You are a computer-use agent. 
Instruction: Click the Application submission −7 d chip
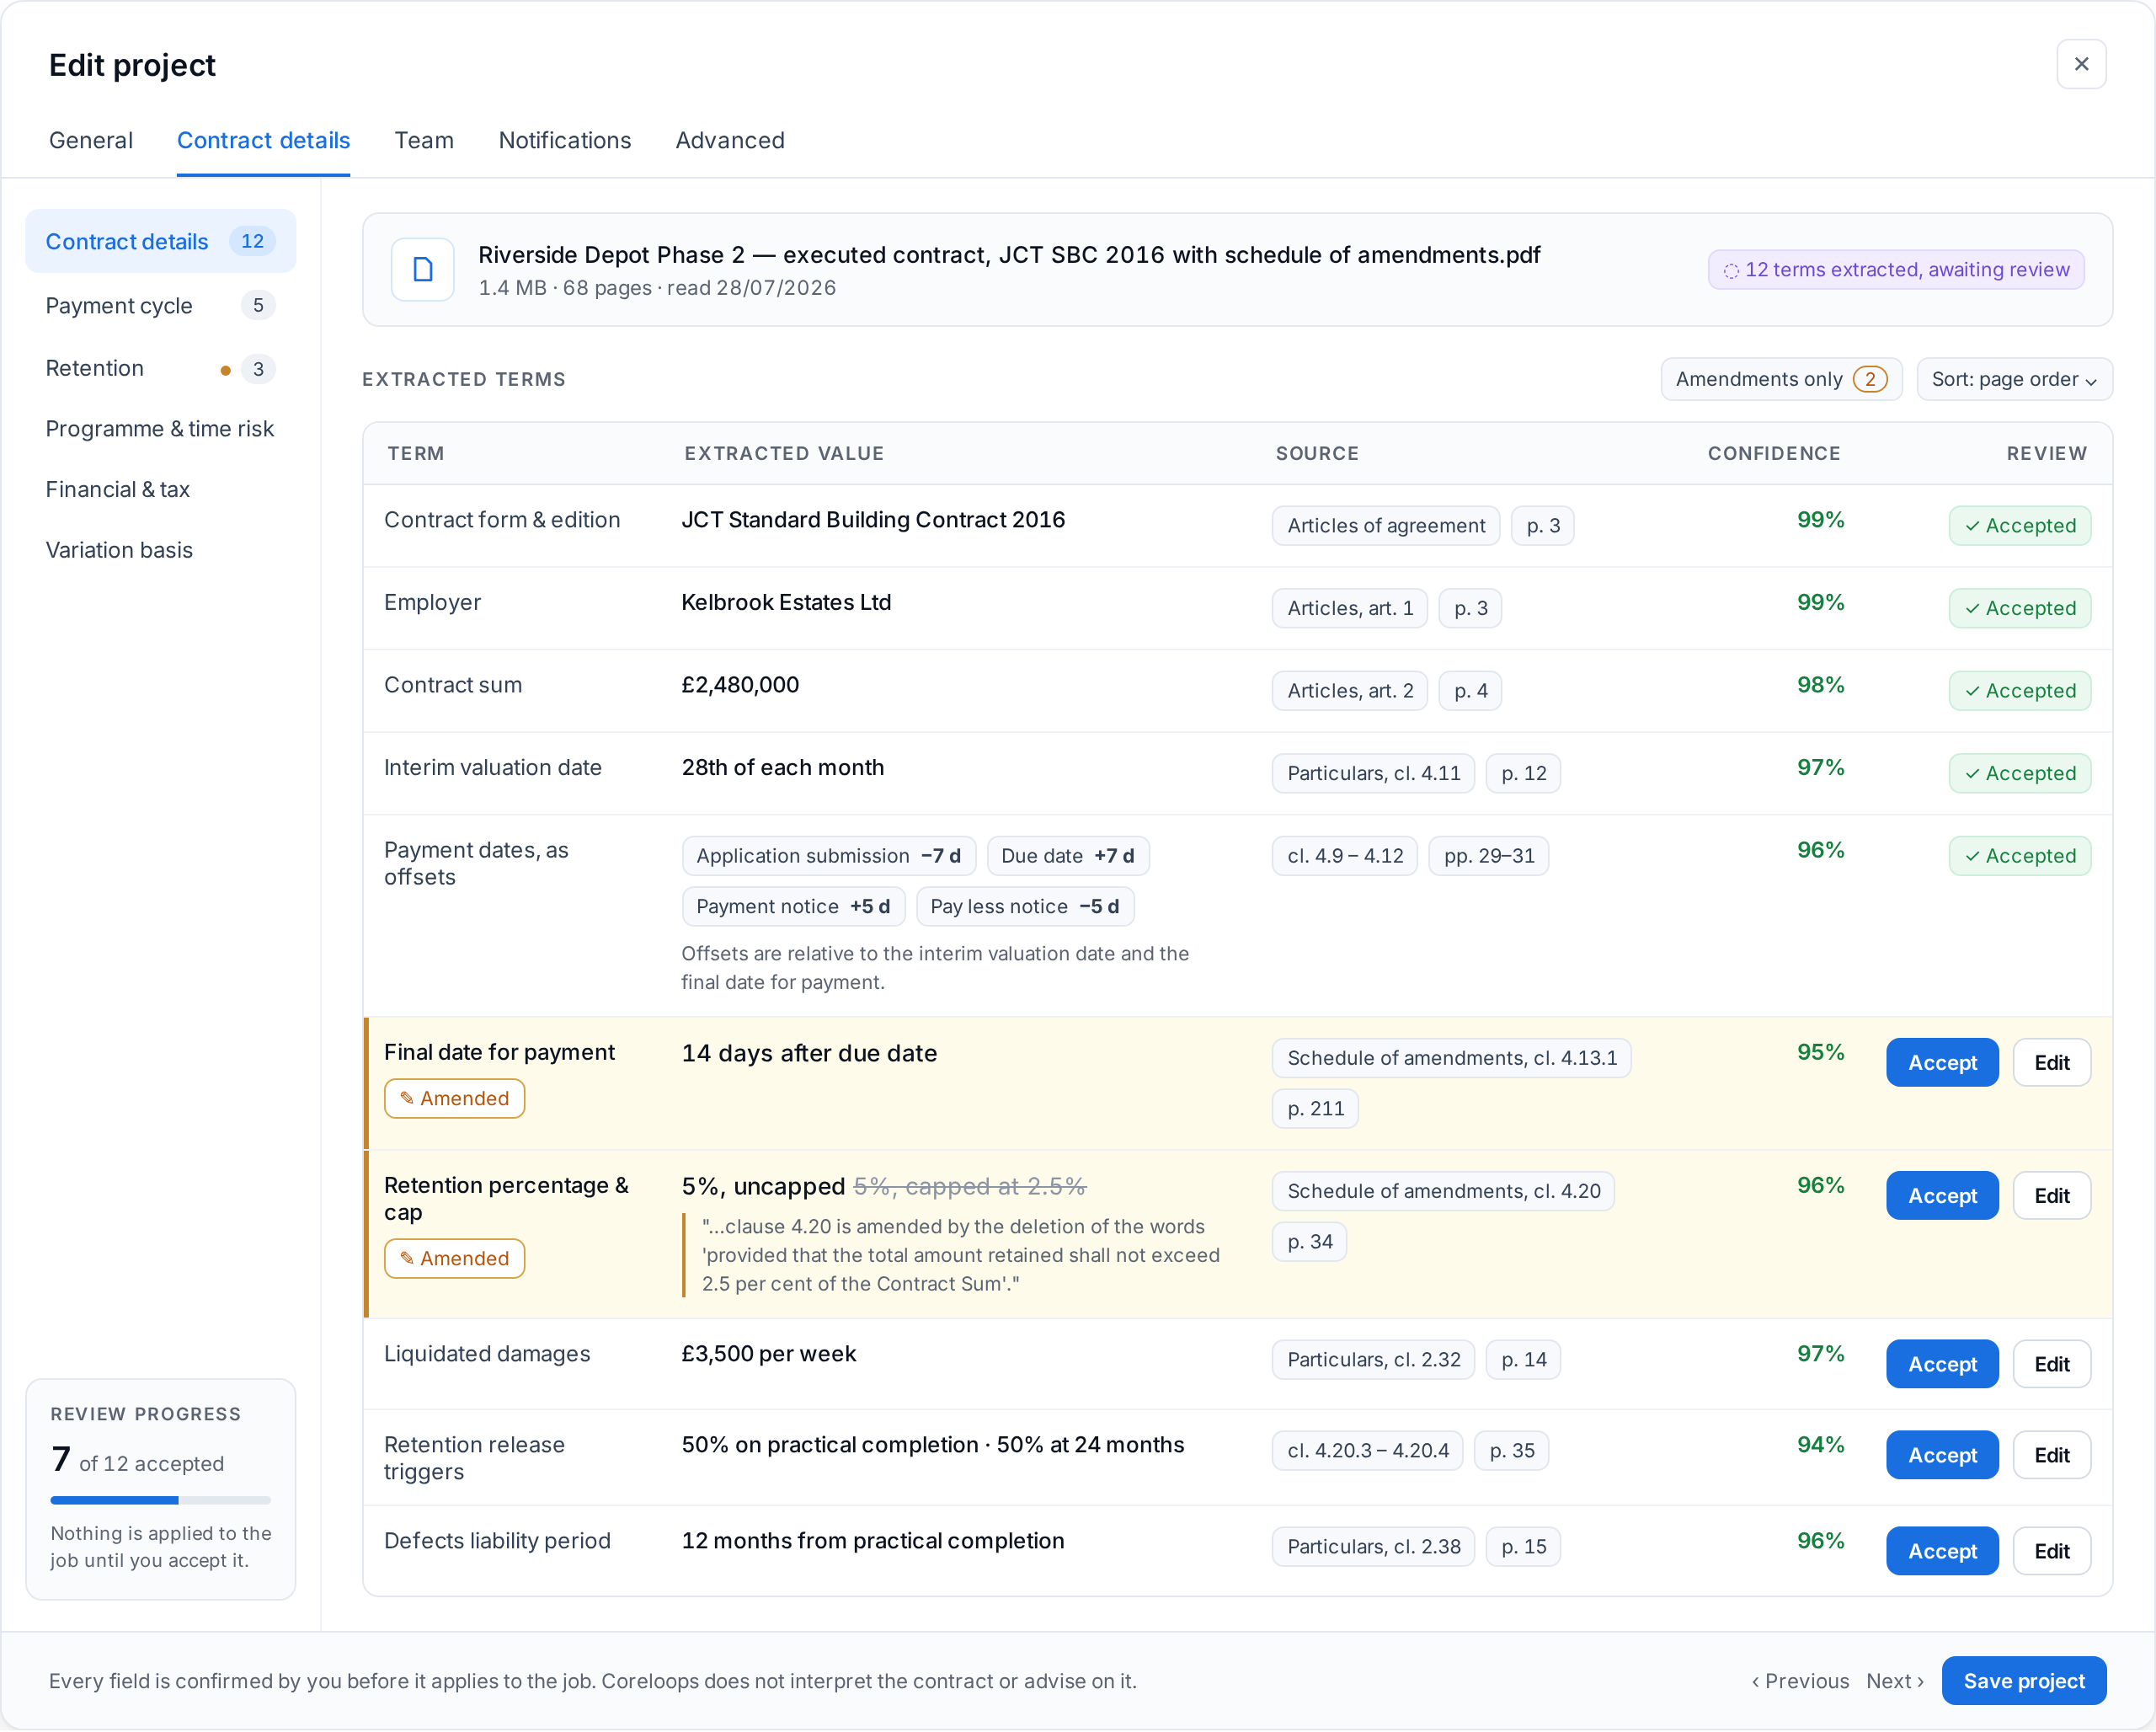828,856
